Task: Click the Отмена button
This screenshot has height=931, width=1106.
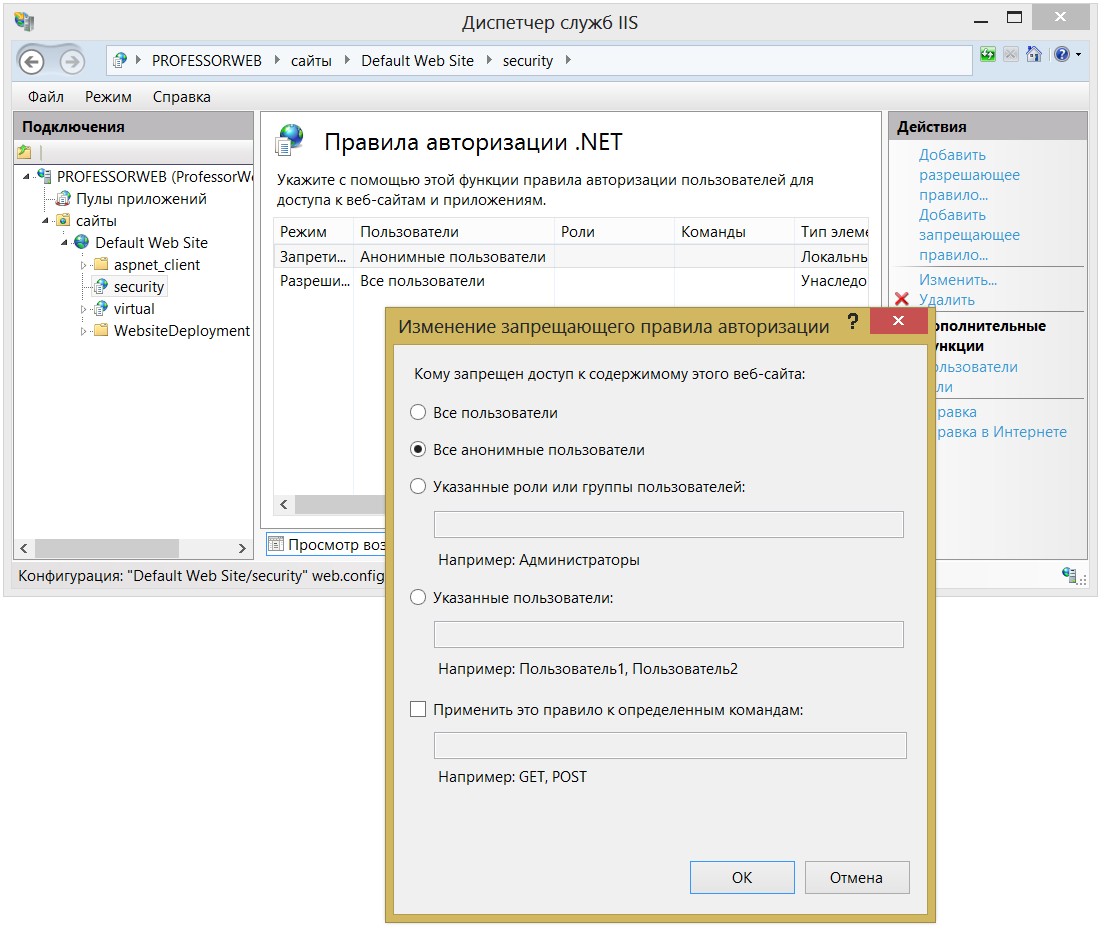Action: (856, 877)
